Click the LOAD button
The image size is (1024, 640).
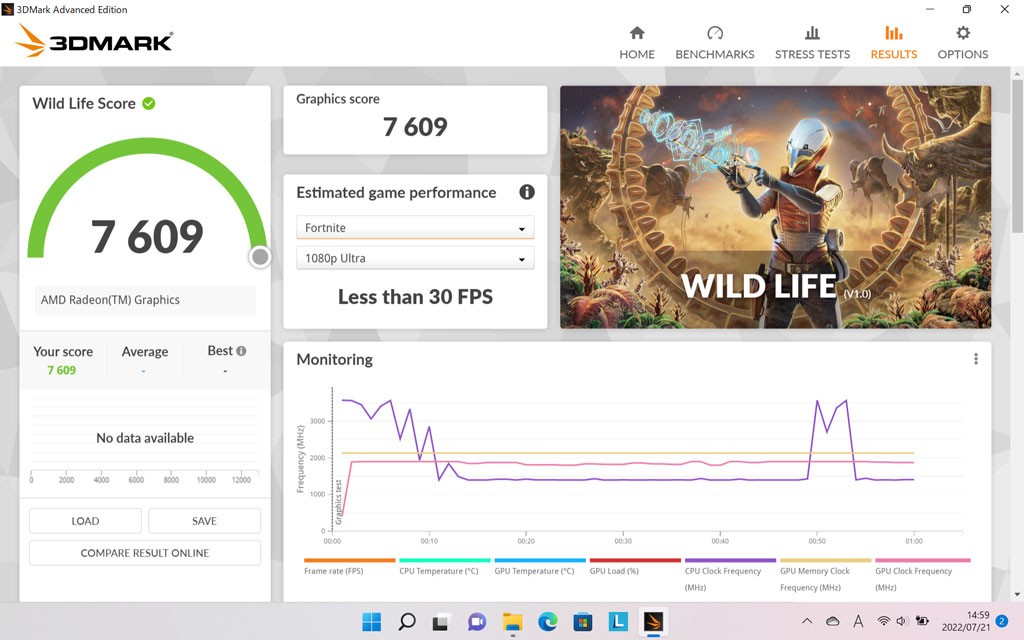85,521
